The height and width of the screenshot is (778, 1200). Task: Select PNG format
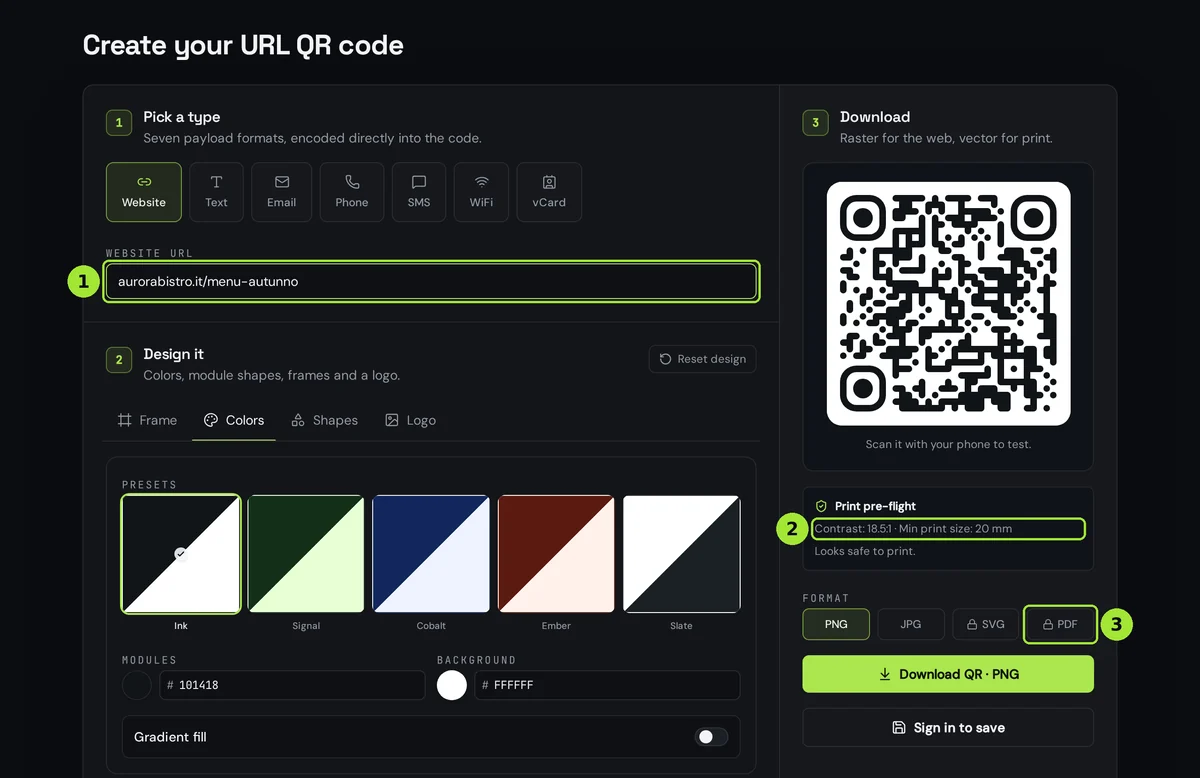pos(836,624)
